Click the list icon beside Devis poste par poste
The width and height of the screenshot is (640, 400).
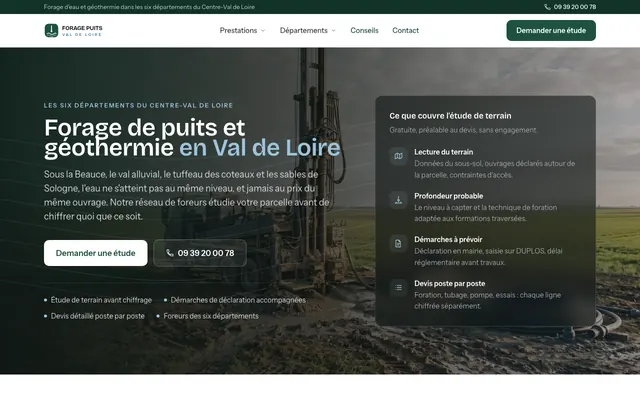[398, 287]
